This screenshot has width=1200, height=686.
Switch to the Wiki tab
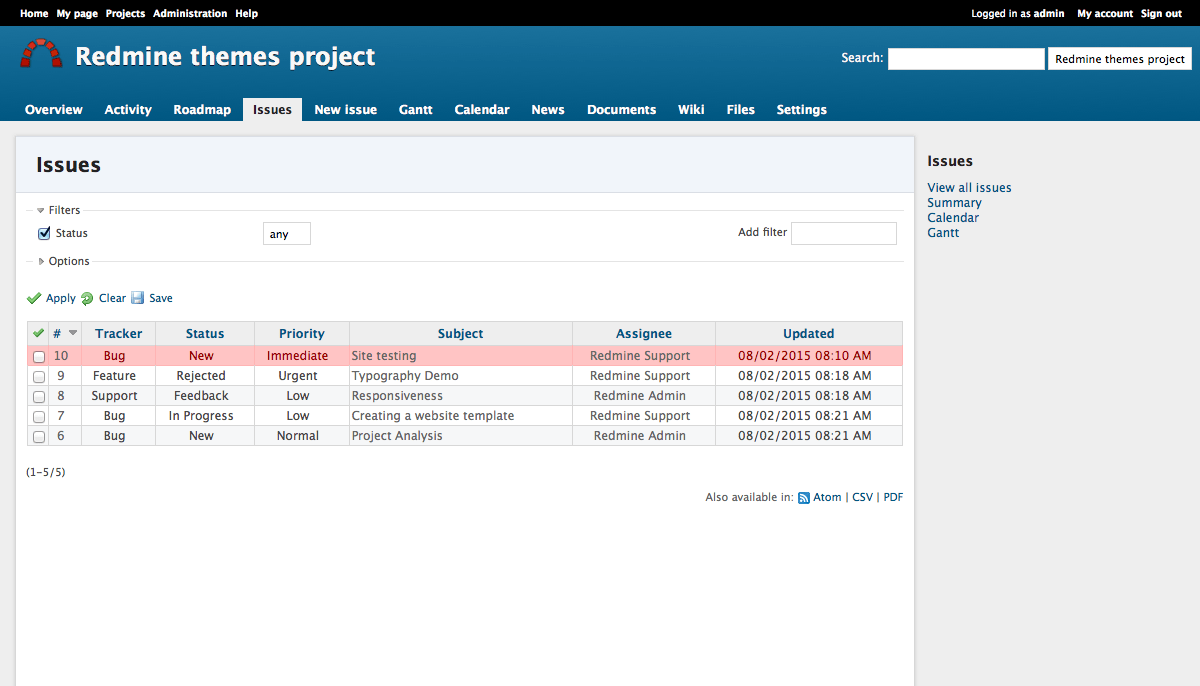(691, 110)
